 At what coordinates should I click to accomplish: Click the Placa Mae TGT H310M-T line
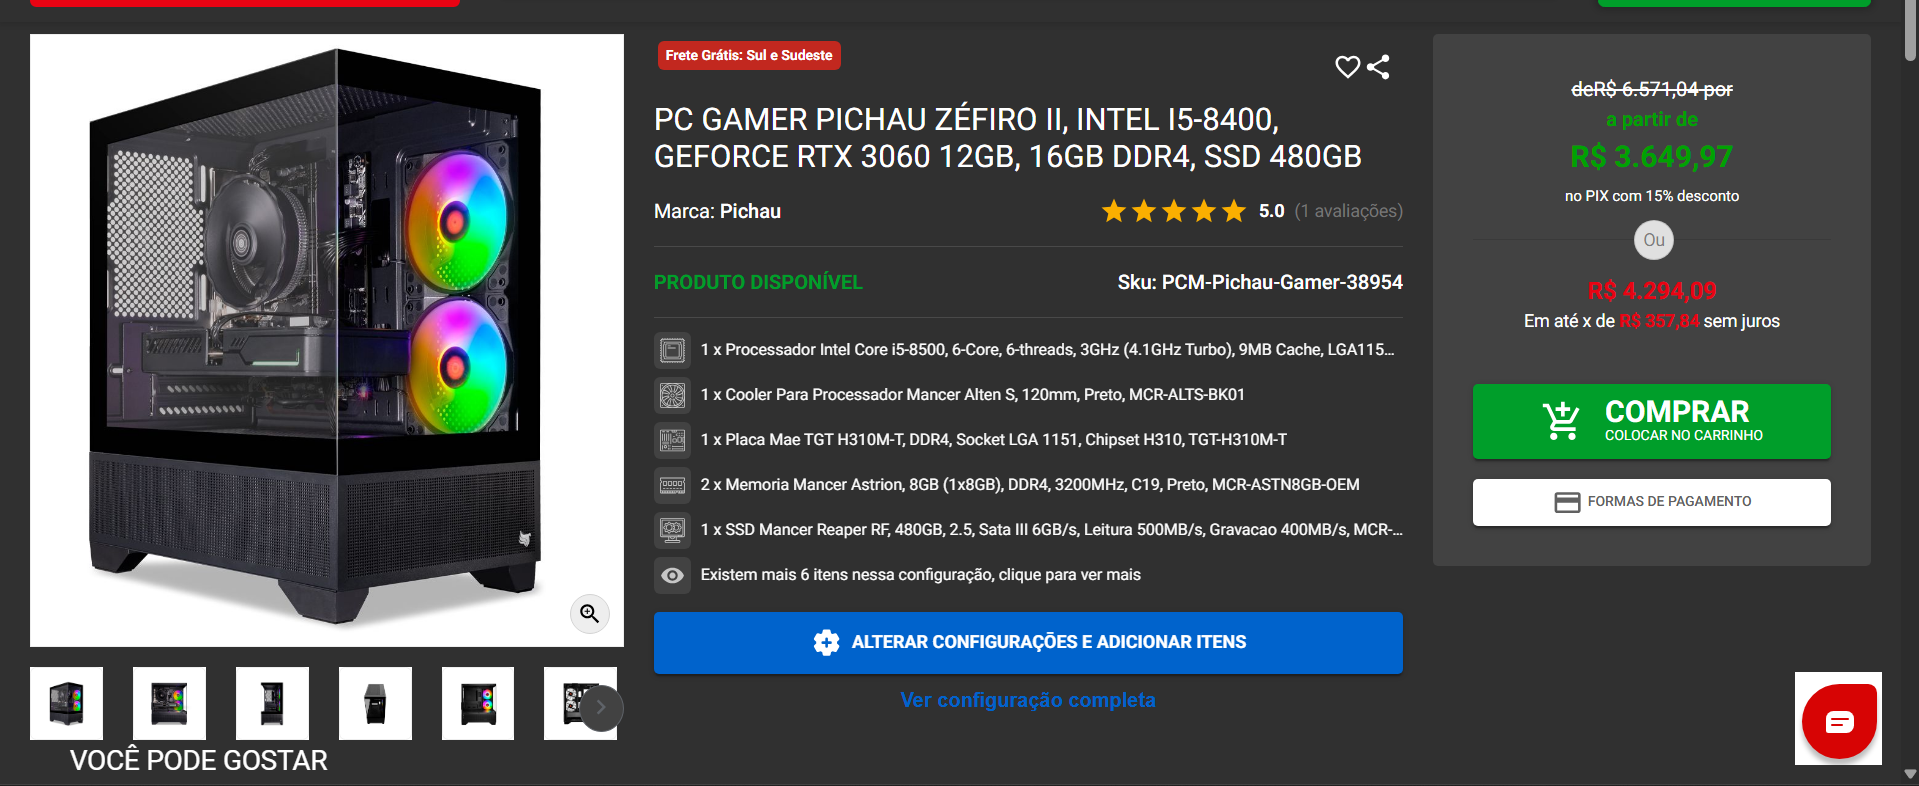pos(993,440)
